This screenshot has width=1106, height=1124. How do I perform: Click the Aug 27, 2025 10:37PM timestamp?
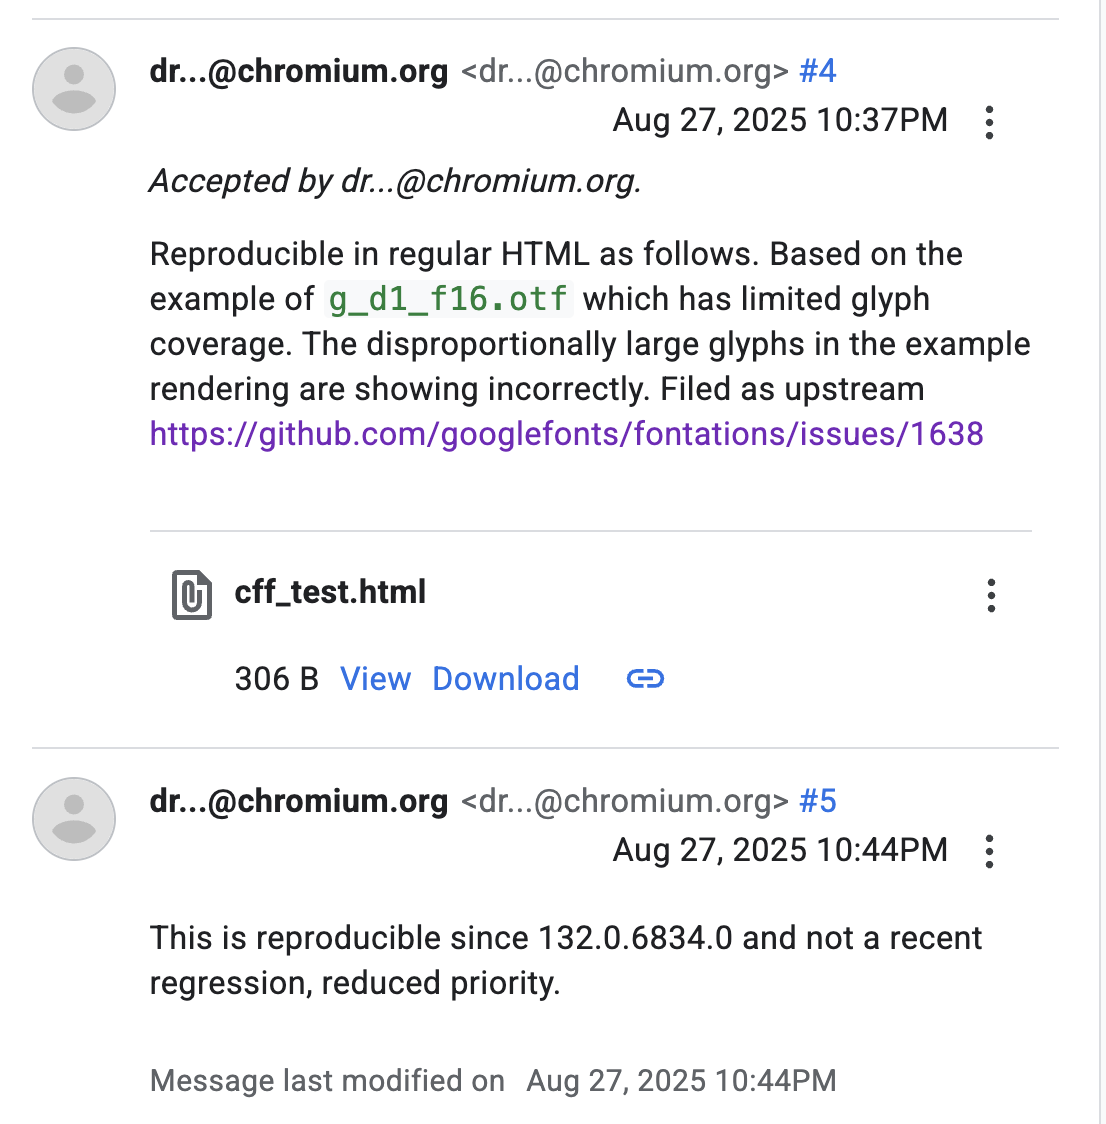(x=780, y=120)
